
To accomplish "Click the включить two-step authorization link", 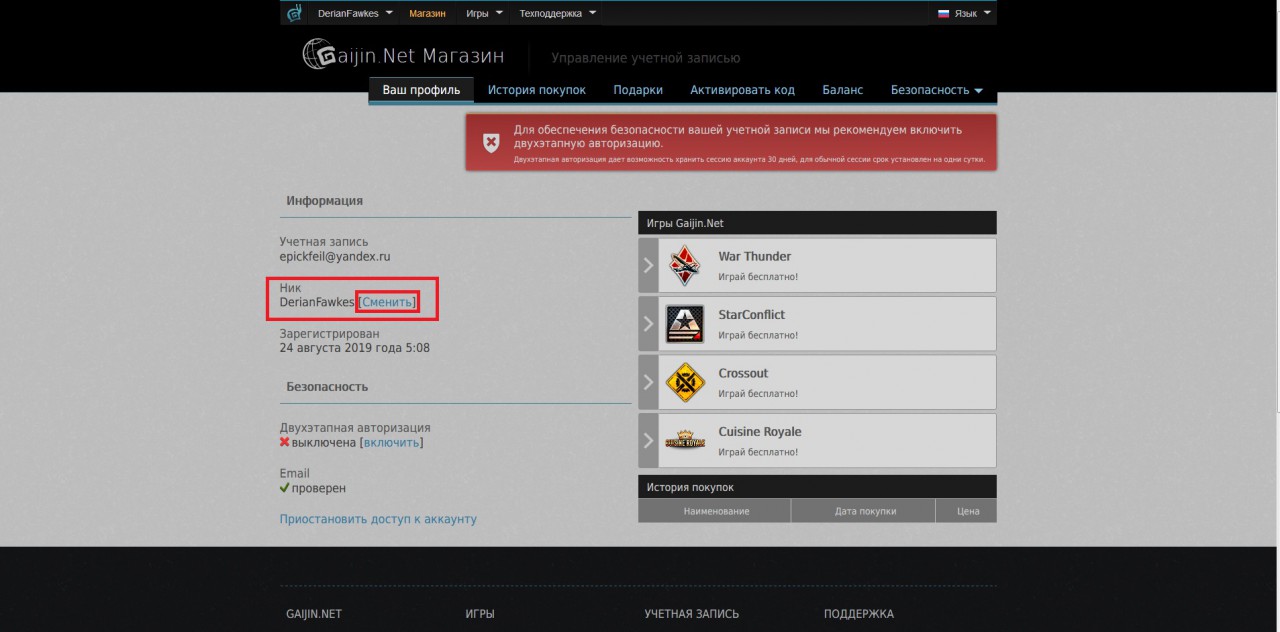I will 391,442.
